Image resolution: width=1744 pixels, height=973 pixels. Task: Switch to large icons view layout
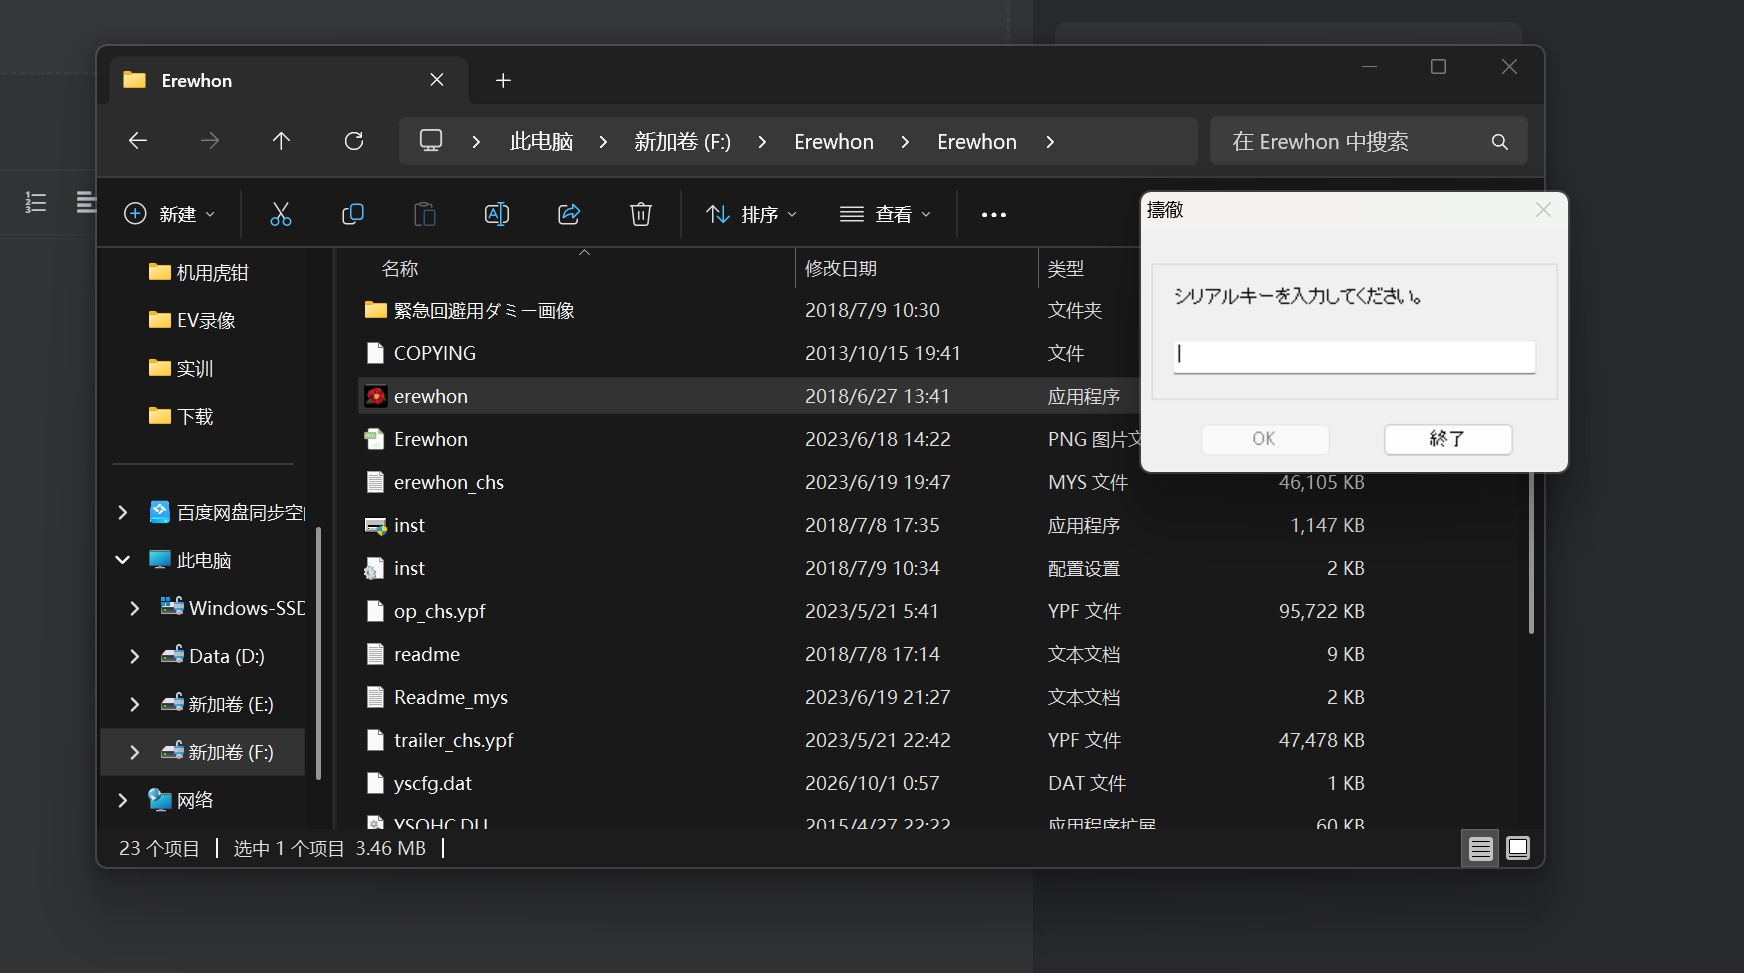coord(1518,849)
